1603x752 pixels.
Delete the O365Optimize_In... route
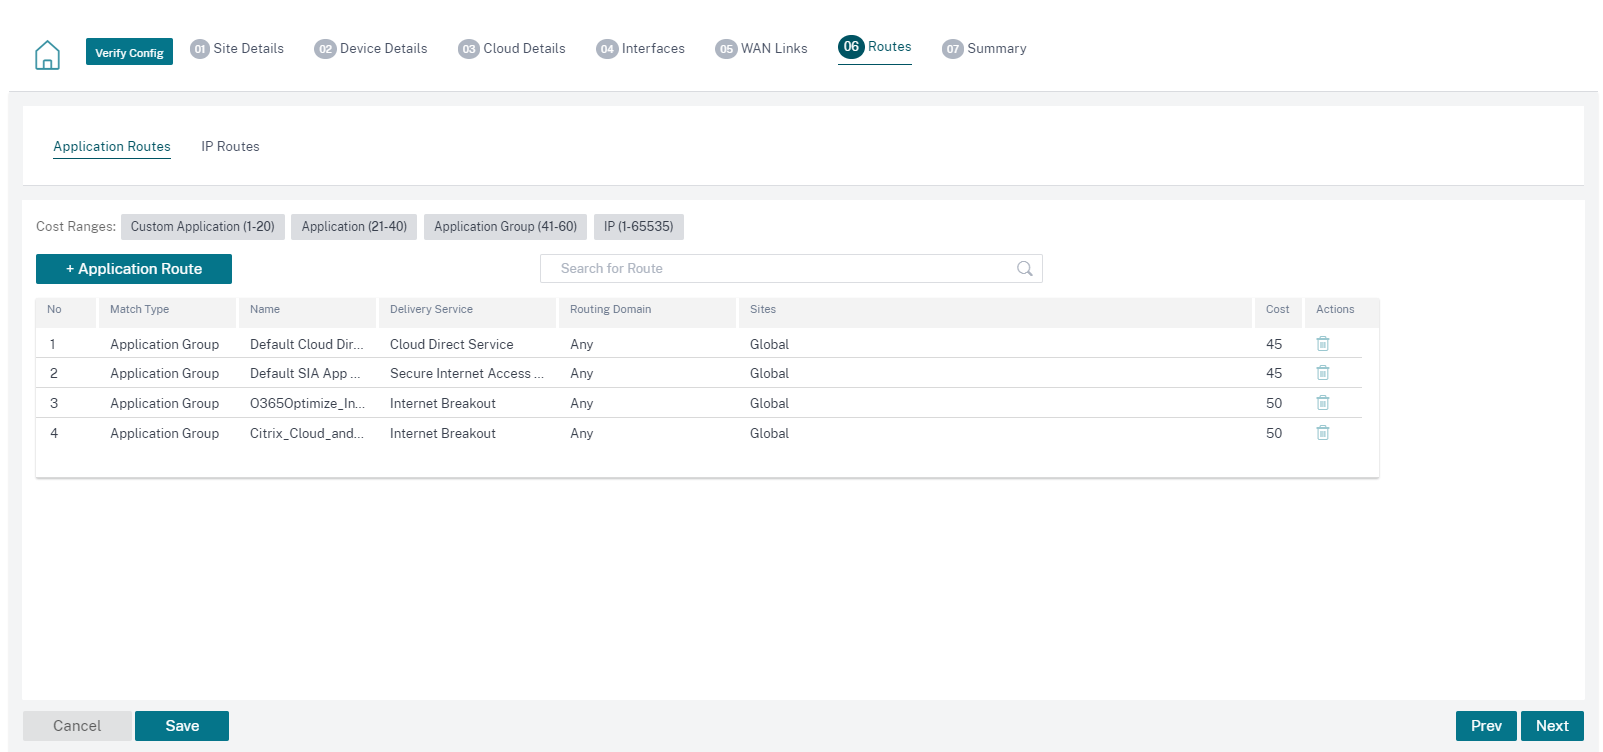[1322, 403]
